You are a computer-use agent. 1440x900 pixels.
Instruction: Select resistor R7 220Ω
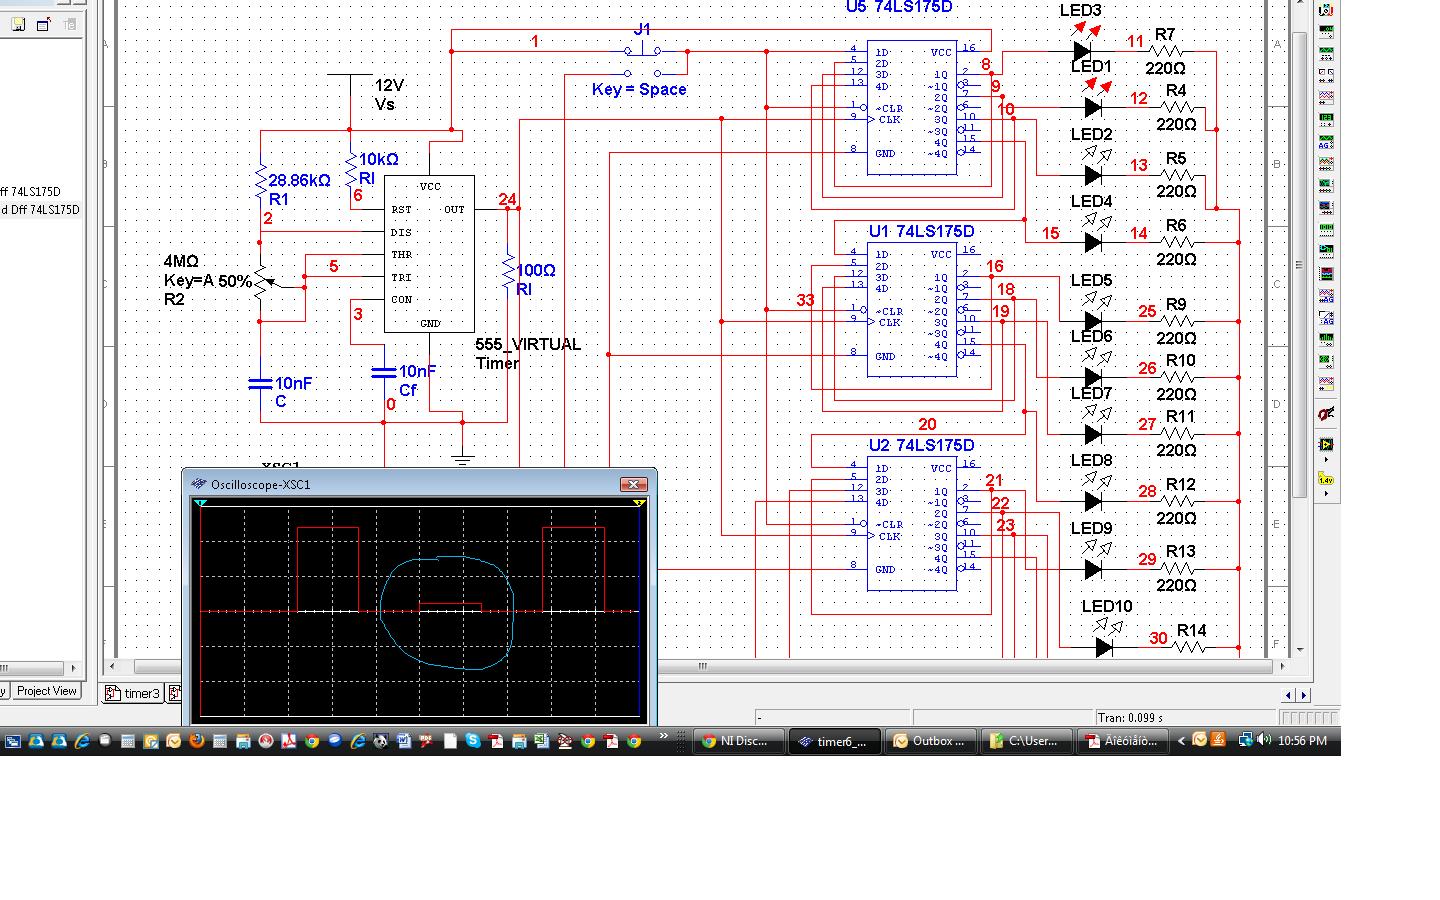[x=1166, y=50]
